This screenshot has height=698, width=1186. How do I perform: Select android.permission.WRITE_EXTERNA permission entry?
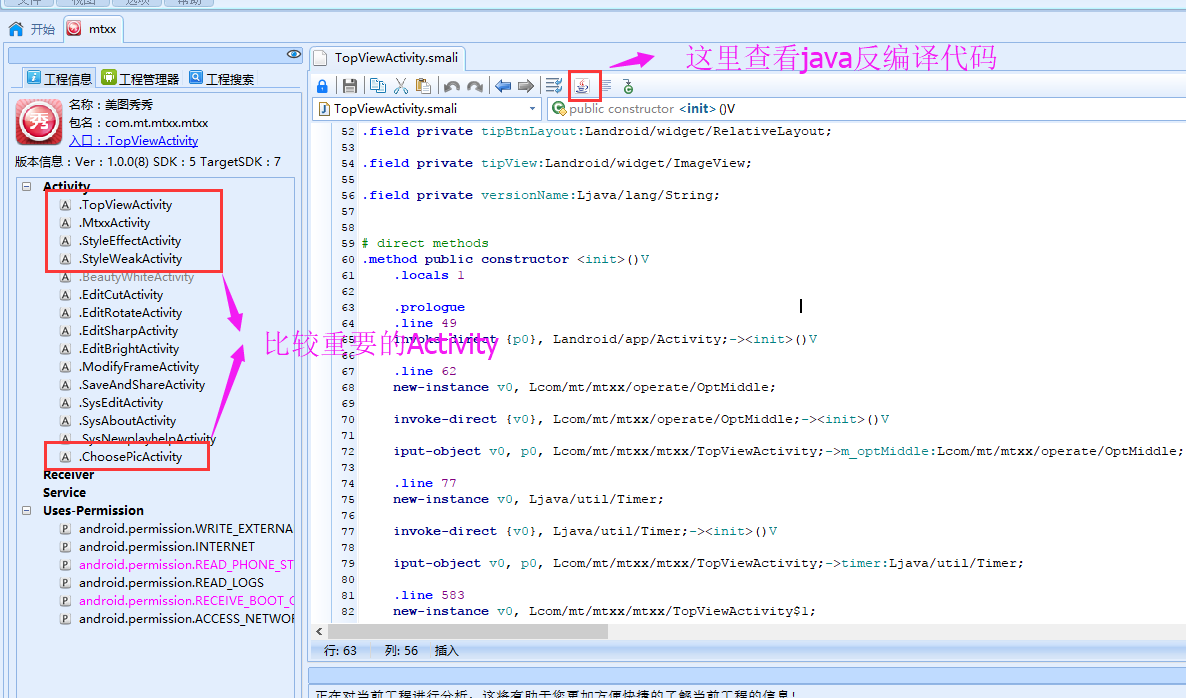pyautogui.click(x=185, y=529)
